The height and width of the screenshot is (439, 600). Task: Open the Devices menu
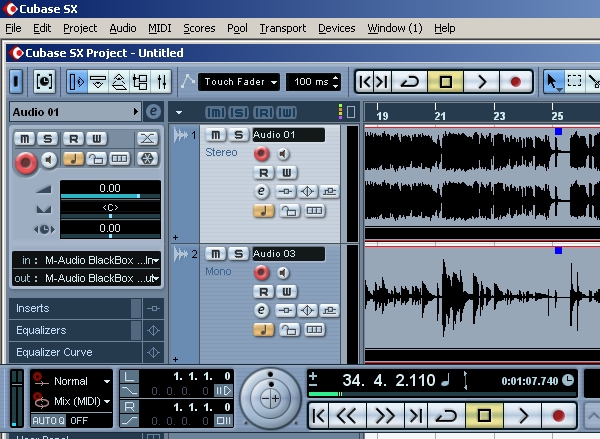click(337, 28)
